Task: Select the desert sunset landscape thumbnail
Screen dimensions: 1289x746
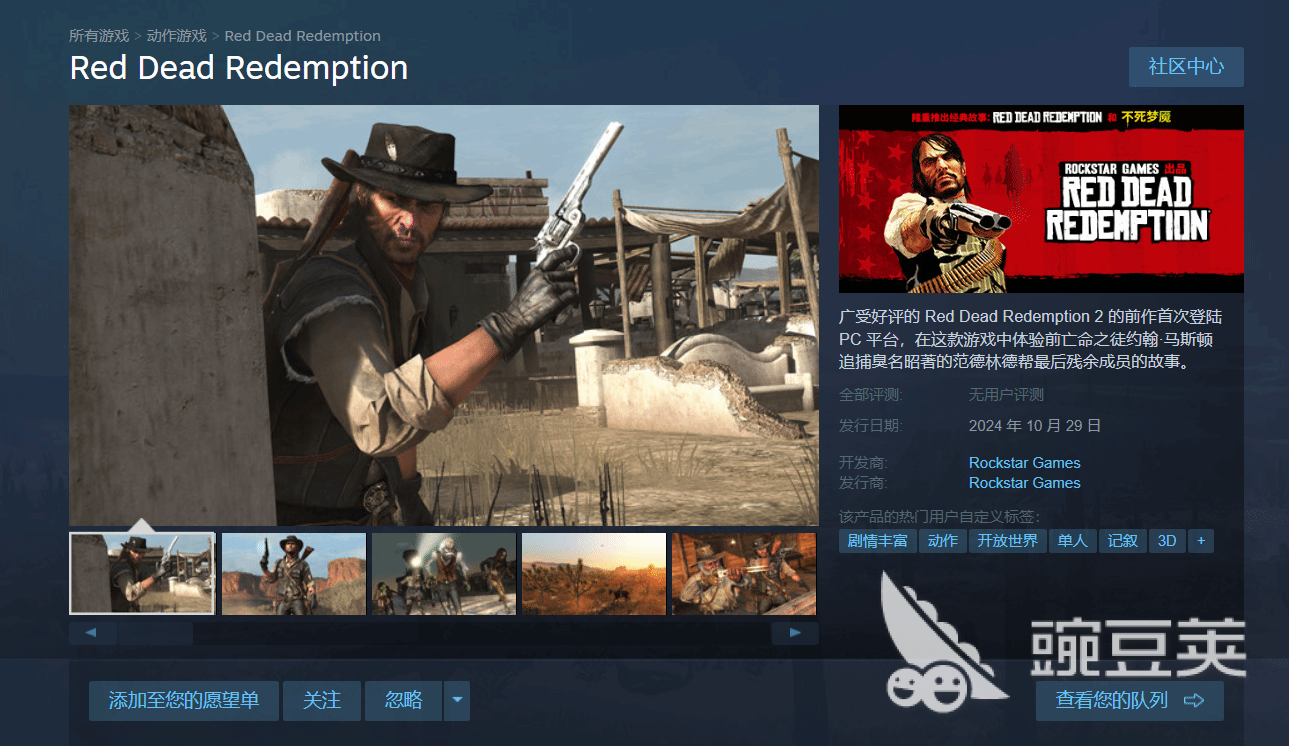Action: click(594, 573)
